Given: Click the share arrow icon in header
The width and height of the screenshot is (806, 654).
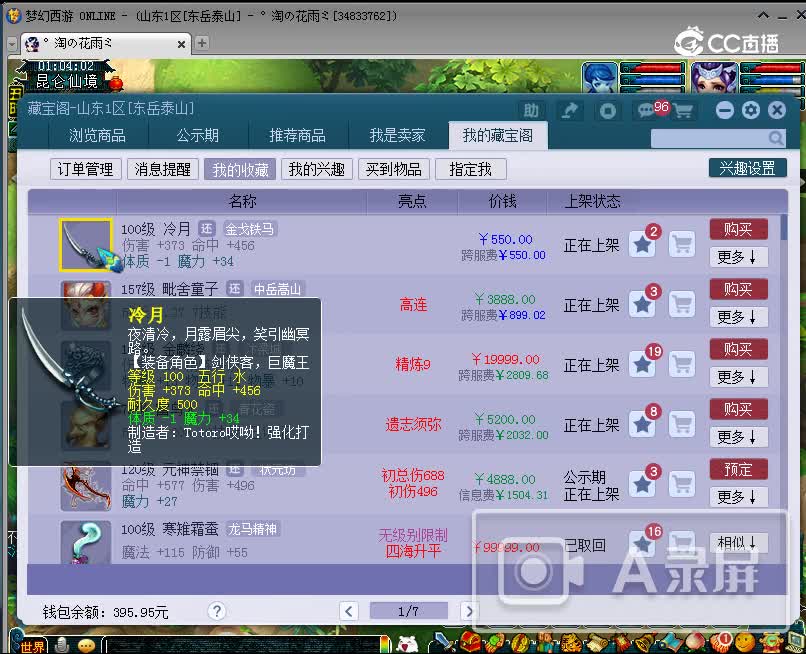Looking at the screenshot, I should click(x=569, y=110).
